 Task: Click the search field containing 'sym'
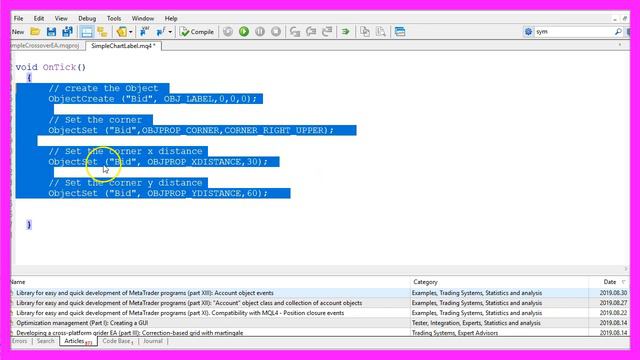(573, 31)
